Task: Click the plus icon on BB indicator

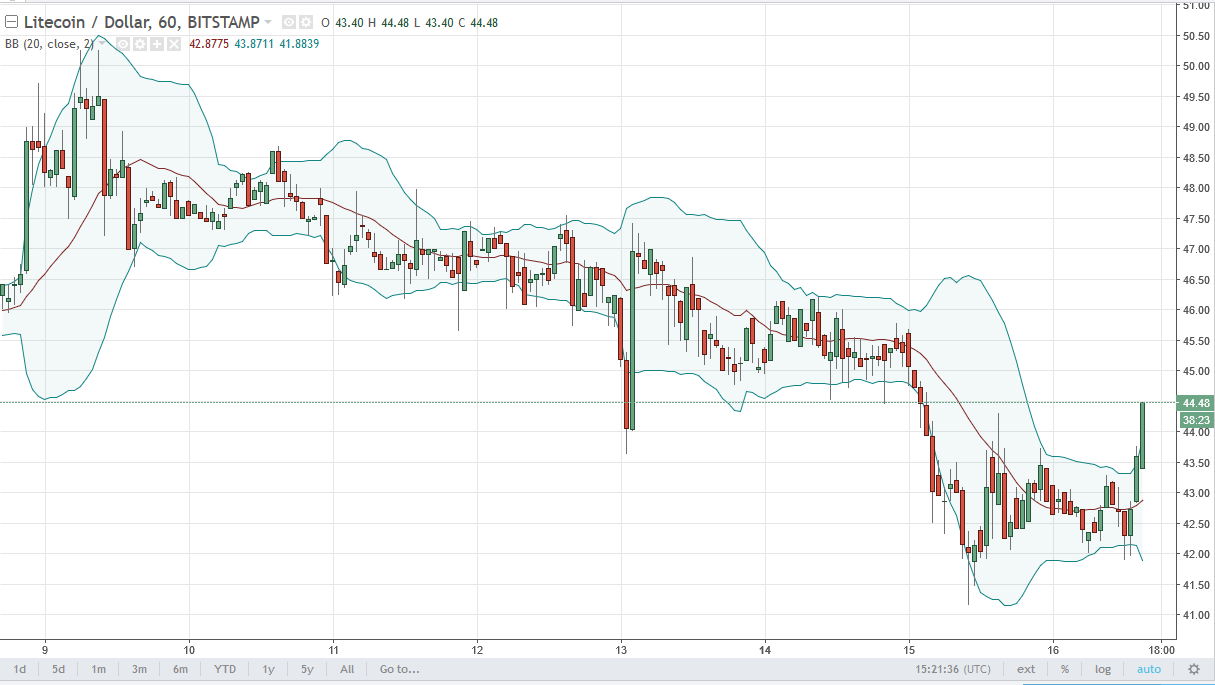Action: point(158,44)
